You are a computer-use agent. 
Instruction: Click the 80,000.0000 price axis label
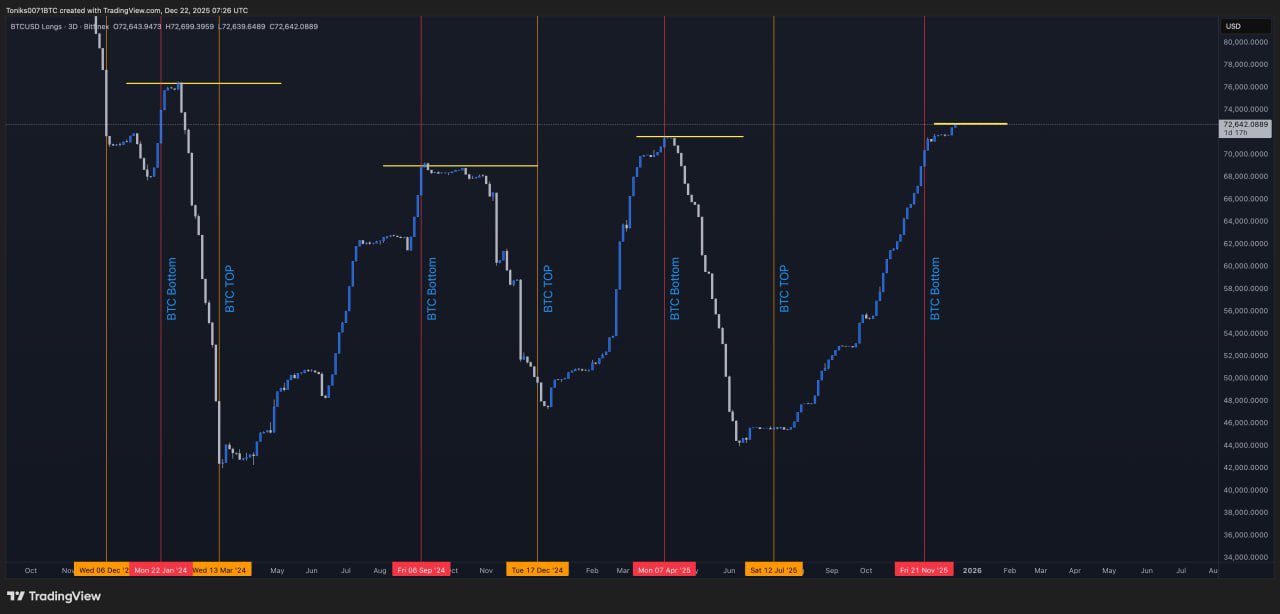(x=1246, y=42)
